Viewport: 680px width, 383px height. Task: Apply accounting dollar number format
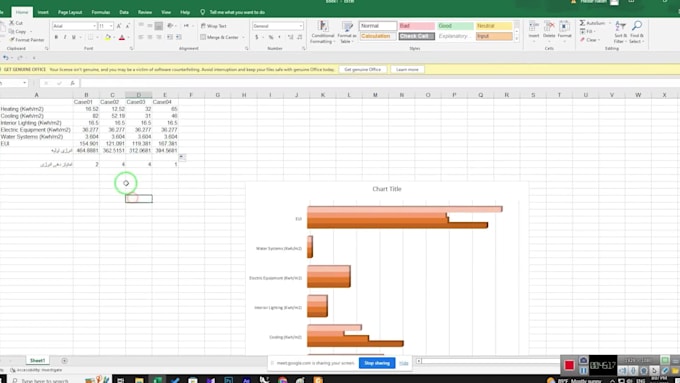(x=257, y=37)
